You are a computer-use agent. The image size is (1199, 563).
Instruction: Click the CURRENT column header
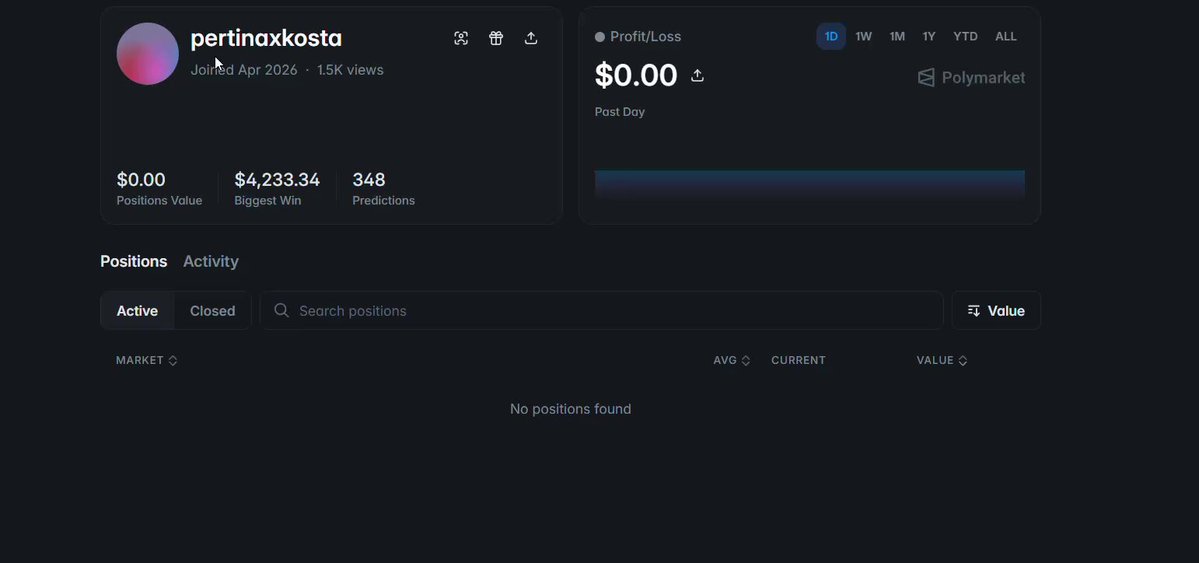pos(798,360)
